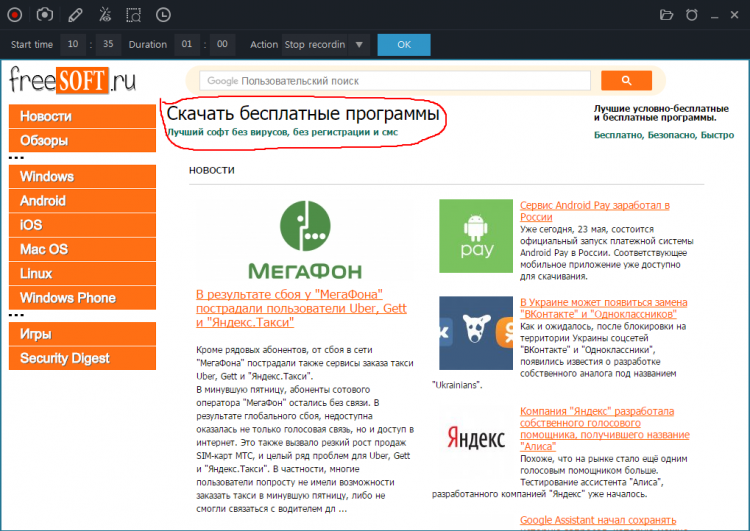Confirm schedule with OK button
This screenshot has height=531, width=750.
pyautogui.click(x=404, y=45)
